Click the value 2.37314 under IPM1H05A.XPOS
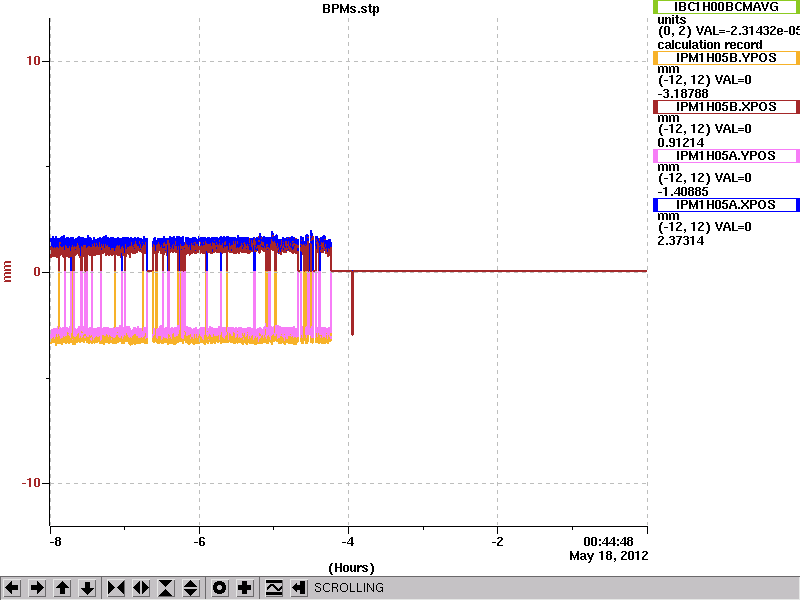Screen dimensions: 800x600 (681, 241)
